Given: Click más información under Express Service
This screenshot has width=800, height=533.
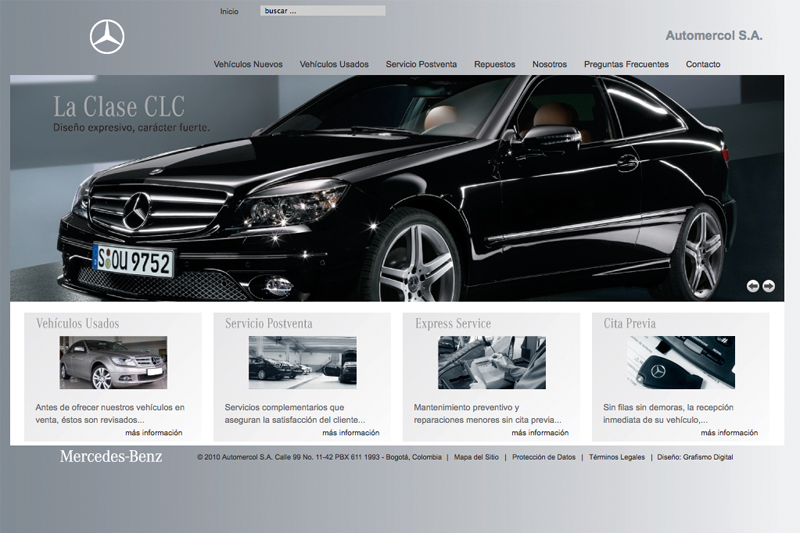Looking at the screenshot, I should tap(540, 433).
